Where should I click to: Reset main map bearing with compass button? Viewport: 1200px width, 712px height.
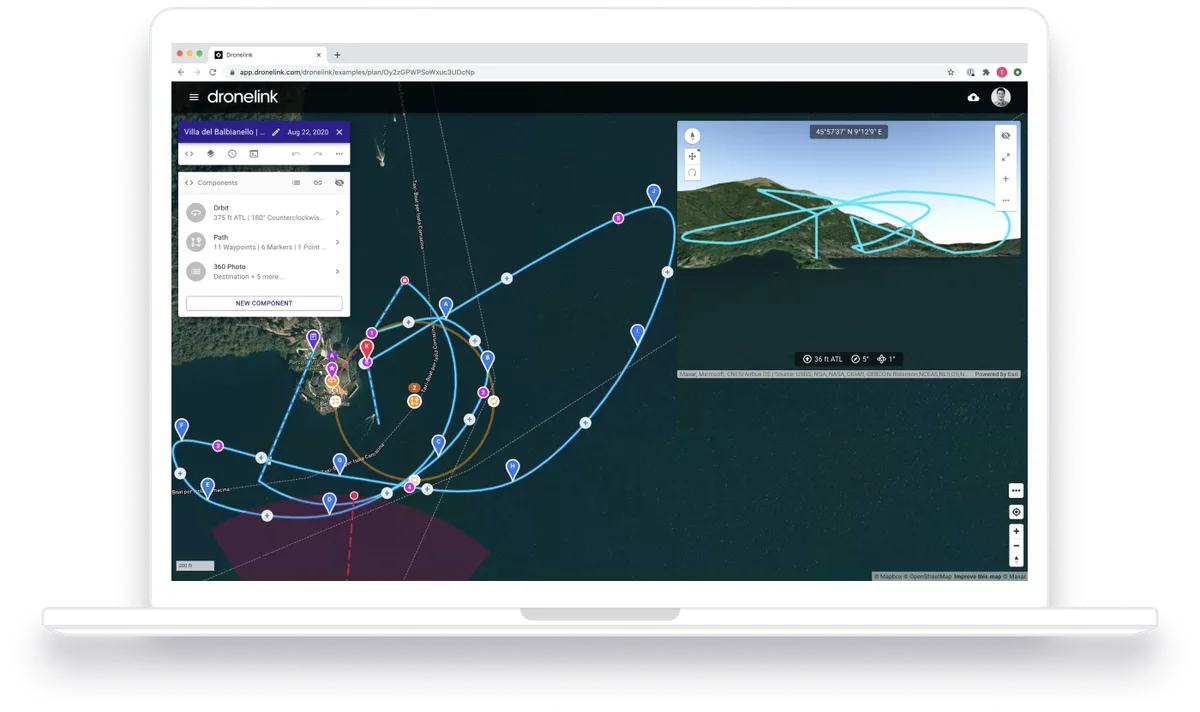[1016, 560]
